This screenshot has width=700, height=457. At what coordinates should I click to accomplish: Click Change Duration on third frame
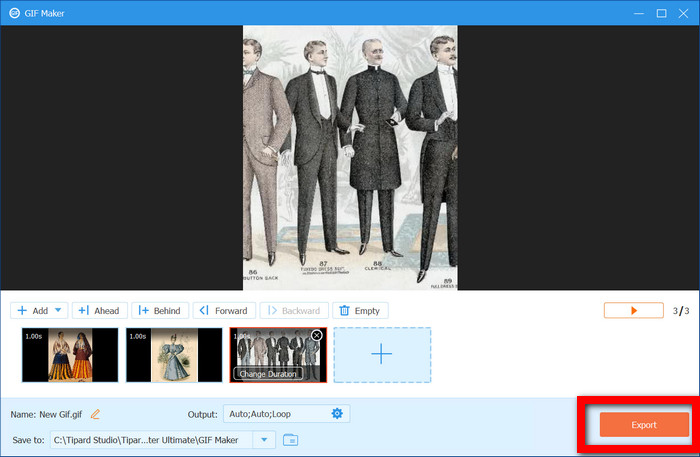(268, 374)
